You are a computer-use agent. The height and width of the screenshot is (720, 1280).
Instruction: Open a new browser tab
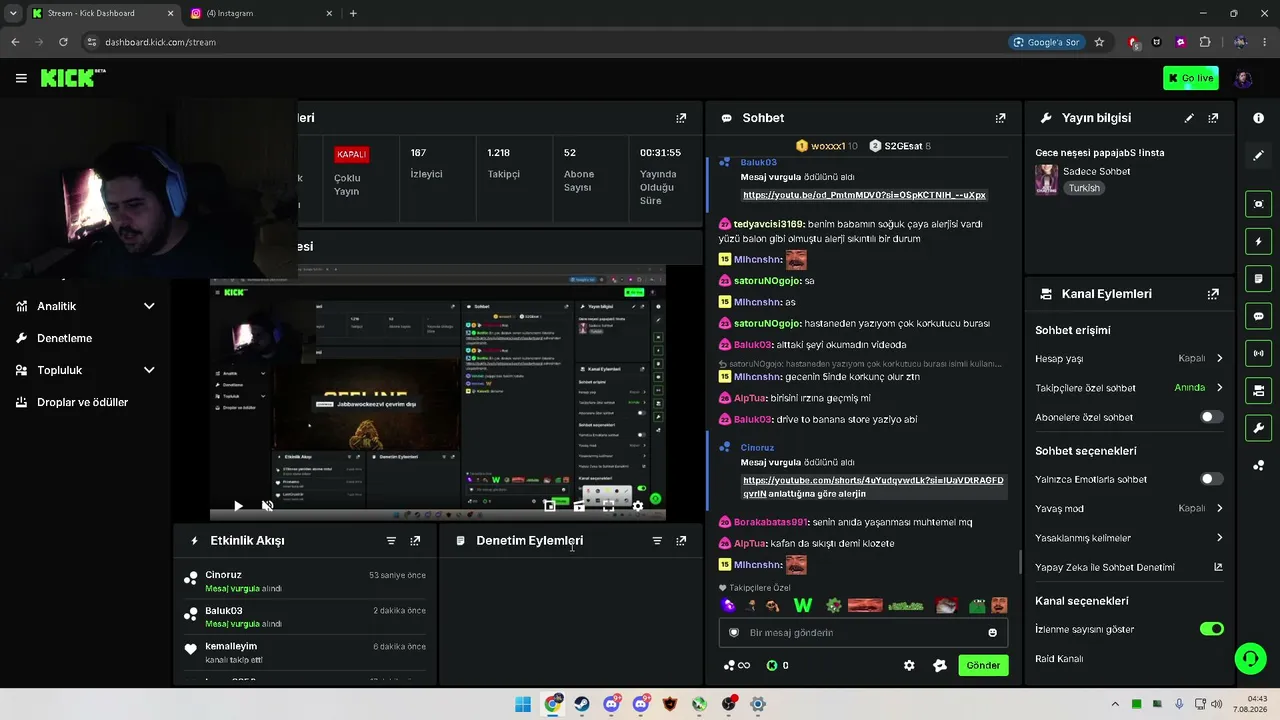point(353,13)
